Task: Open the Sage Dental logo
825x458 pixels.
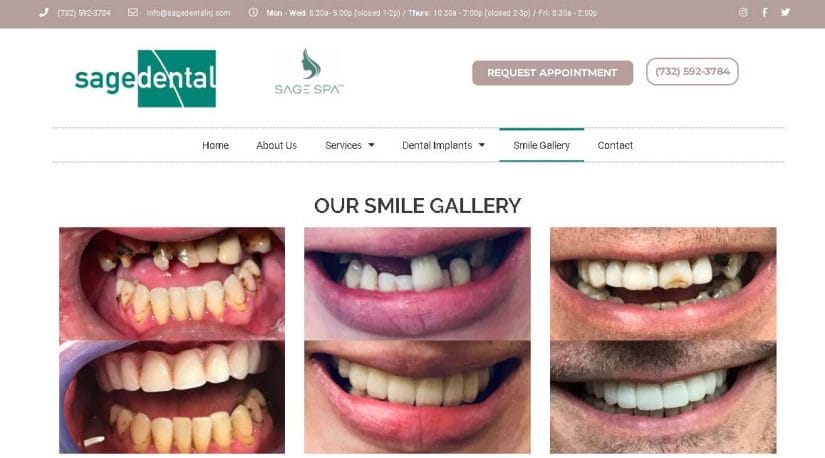Action: pos(145,78)
